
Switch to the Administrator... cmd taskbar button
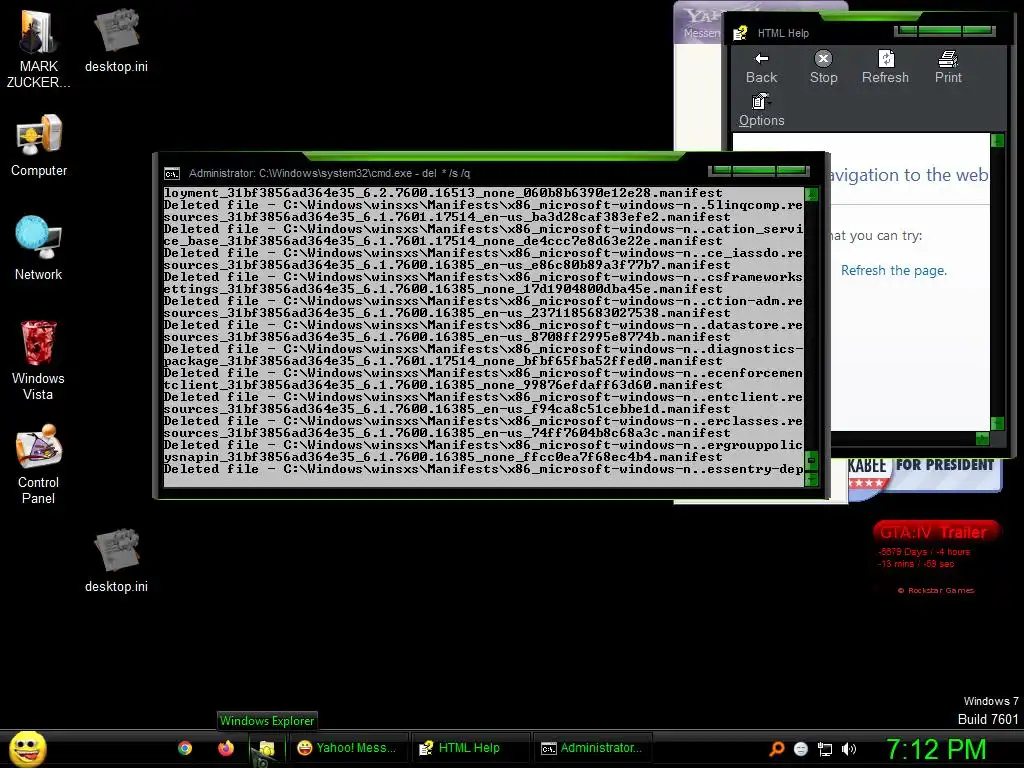(592, 748)
